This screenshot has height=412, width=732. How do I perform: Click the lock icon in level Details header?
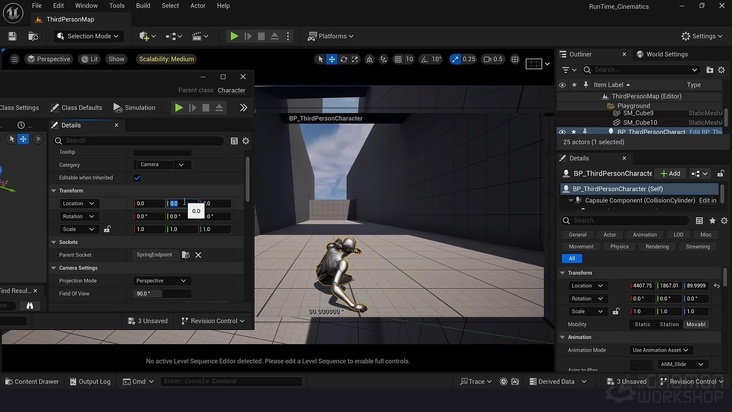721,174
